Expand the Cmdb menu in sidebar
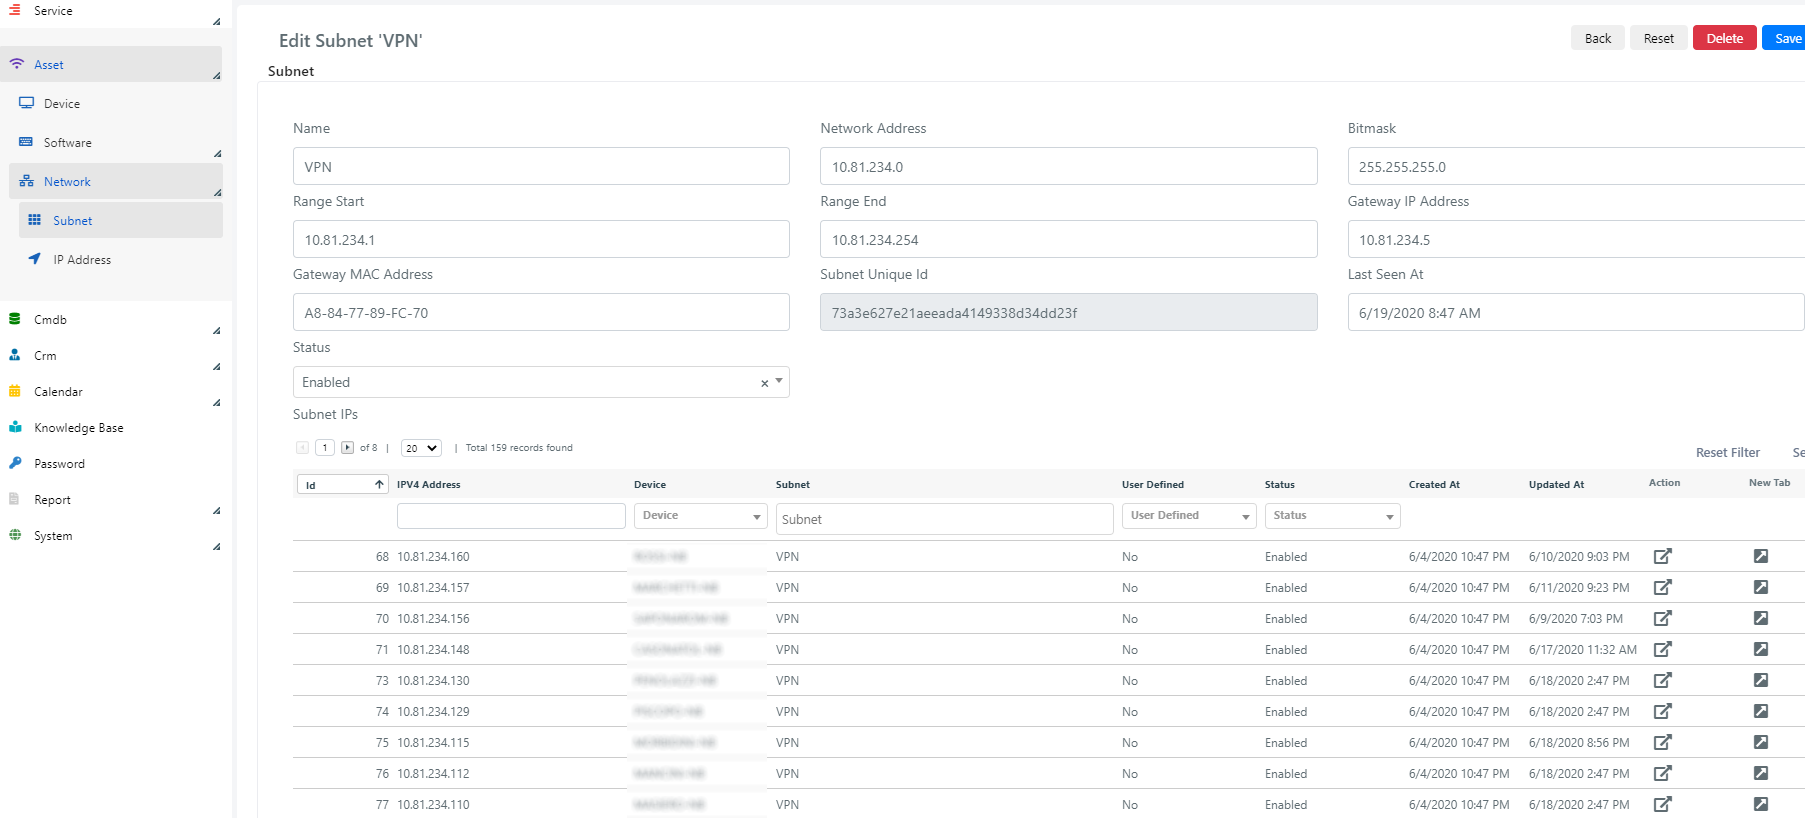Screen dimensions: 1805x818 51,320
